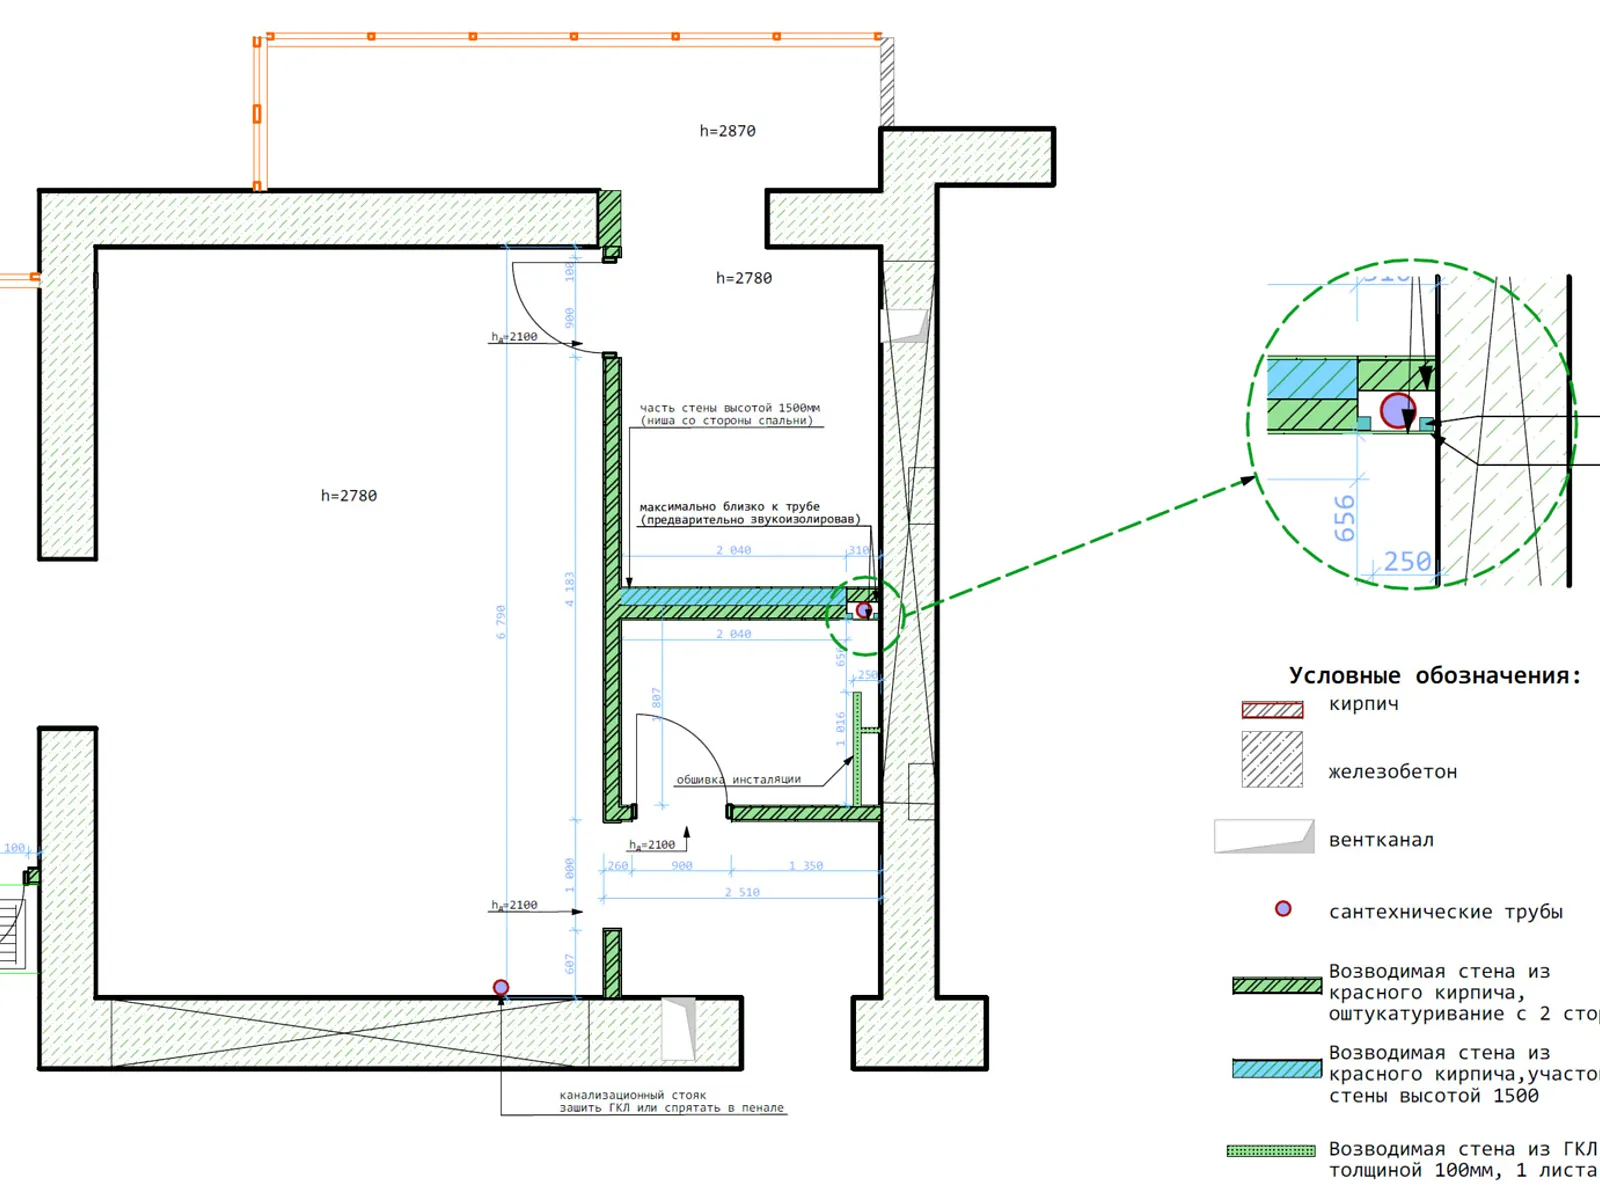Click the h=2870 ceiling height label
This screenshot has width=1600, height=1200.
coord(727,131)
